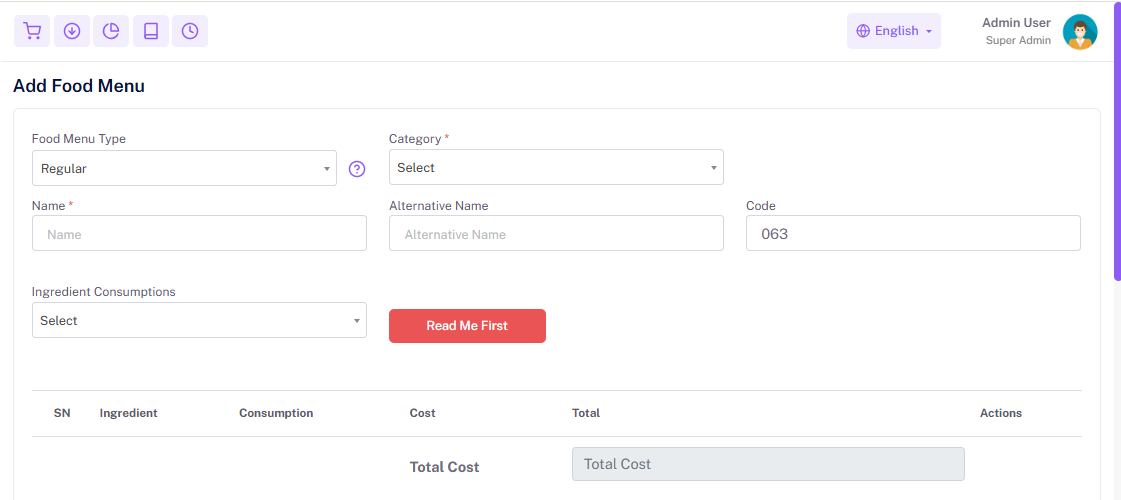
Task: Click the purple vertical page scrollbar
Action: coord(1117,140)
